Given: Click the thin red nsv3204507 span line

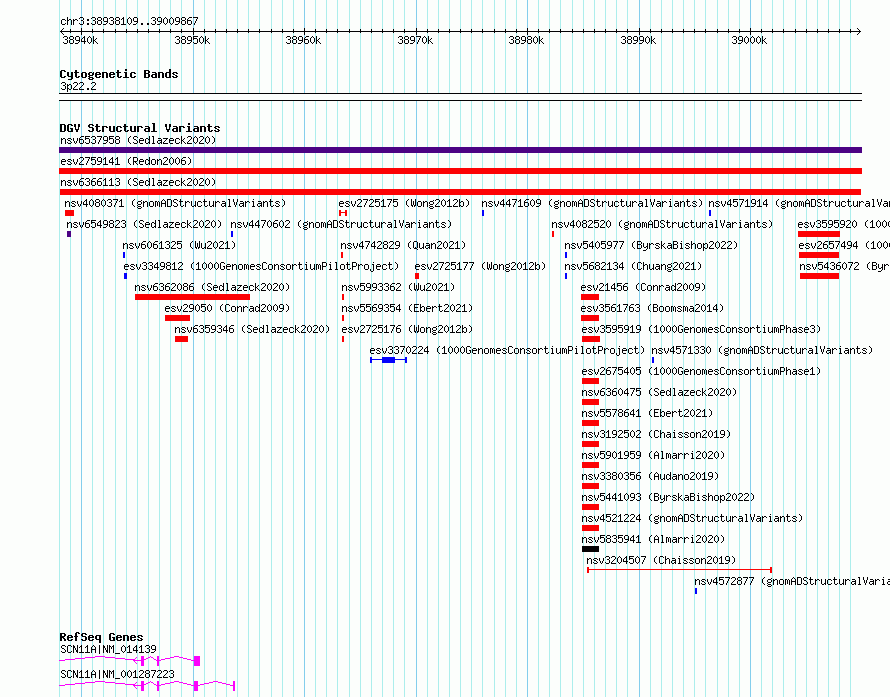Looking at the screenshot, I should click(679, 570).
